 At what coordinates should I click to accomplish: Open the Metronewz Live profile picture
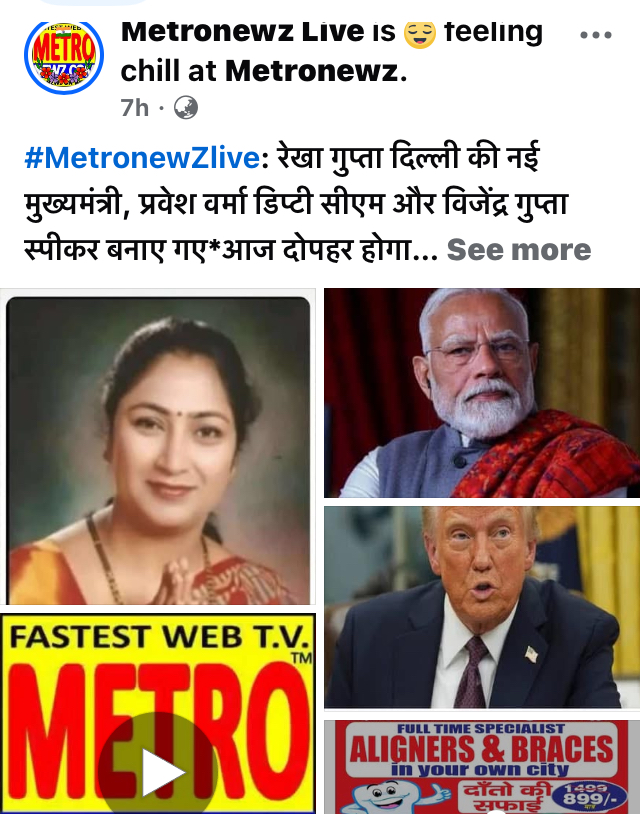pyautogui.click(x=64, y=57)
